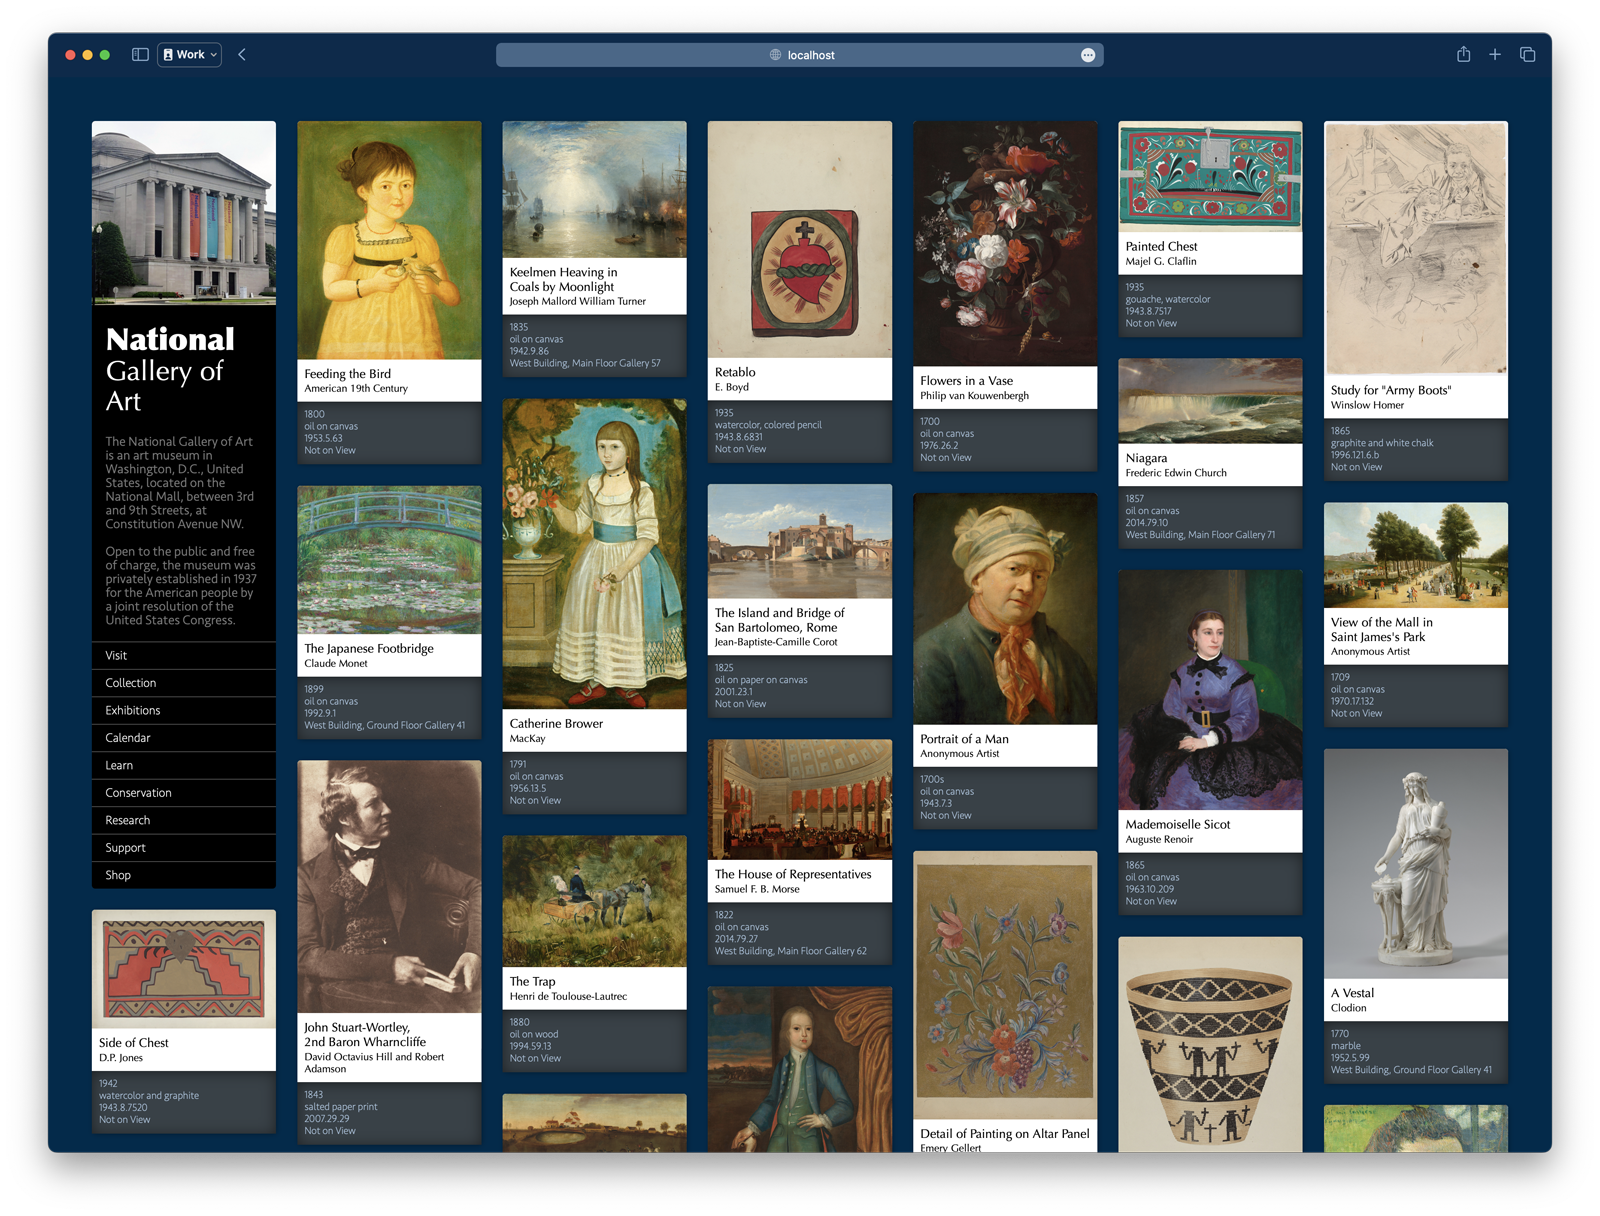Click Henri de Toulouse-Lautrec artist name

(x=568, y=997)
